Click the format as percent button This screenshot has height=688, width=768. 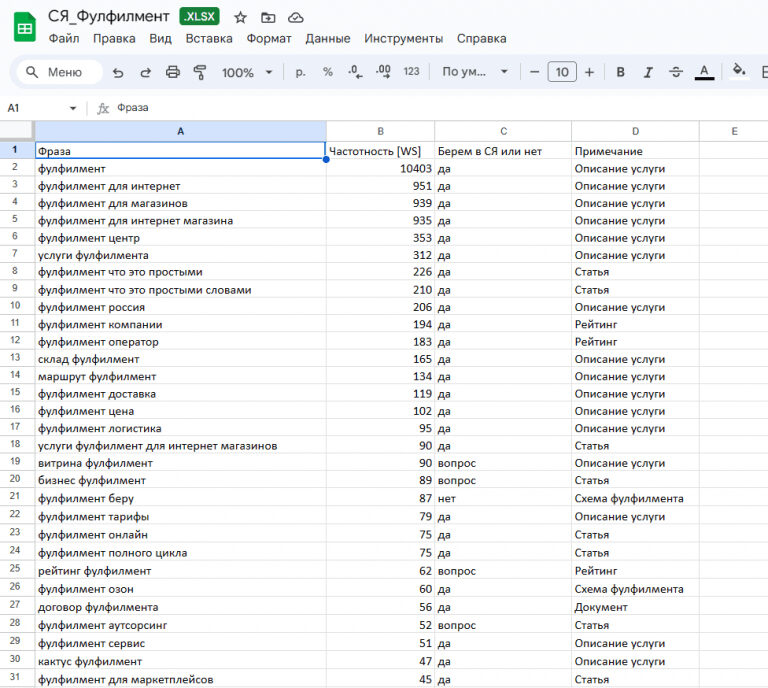[327, 72]
